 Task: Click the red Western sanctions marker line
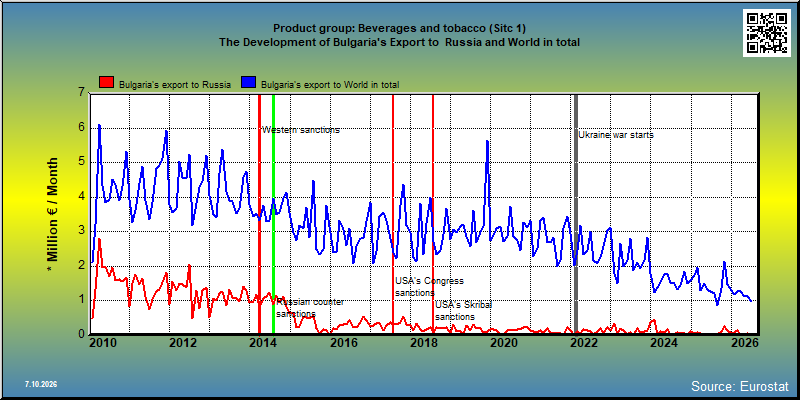(x=259, y=214)
